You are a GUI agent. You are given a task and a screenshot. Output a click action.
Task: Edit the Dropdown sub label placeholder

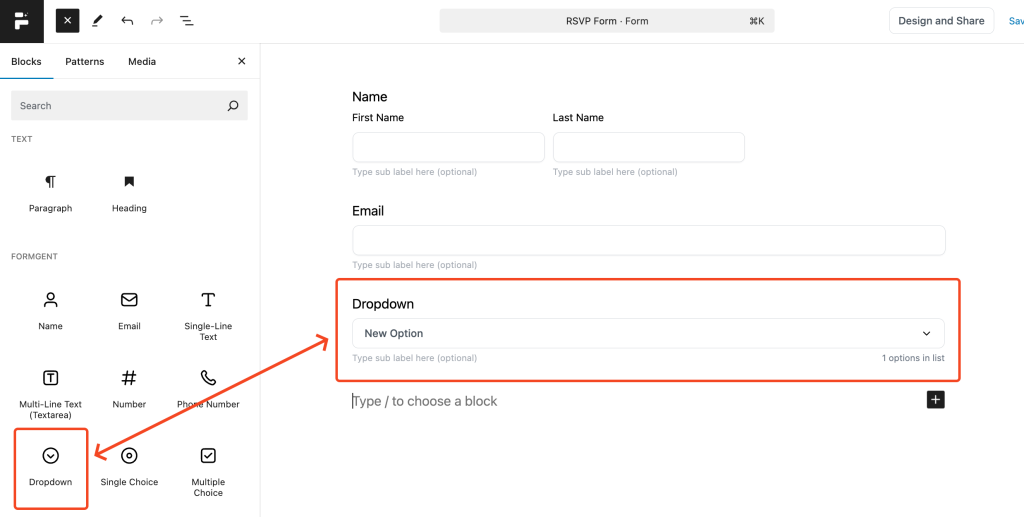(x=415, y=358)
